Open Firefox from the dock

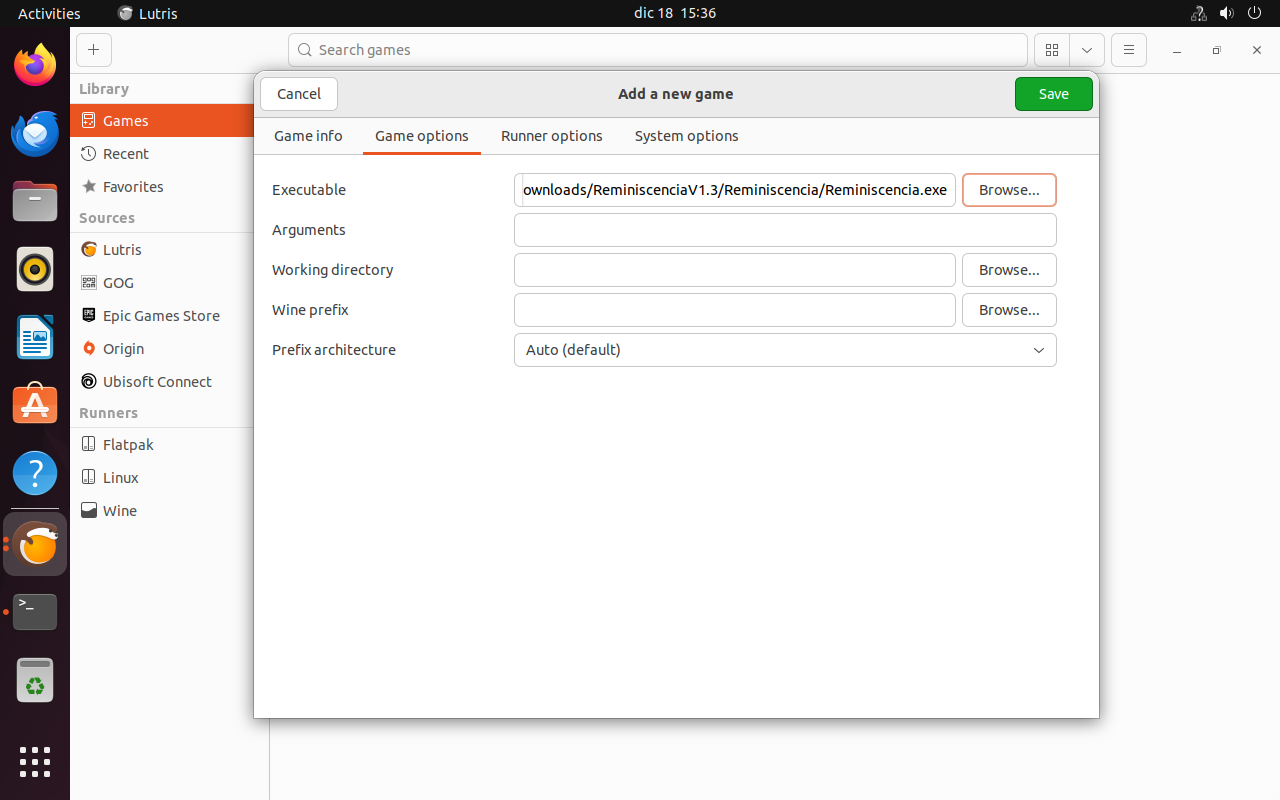(x=35, y=65)
